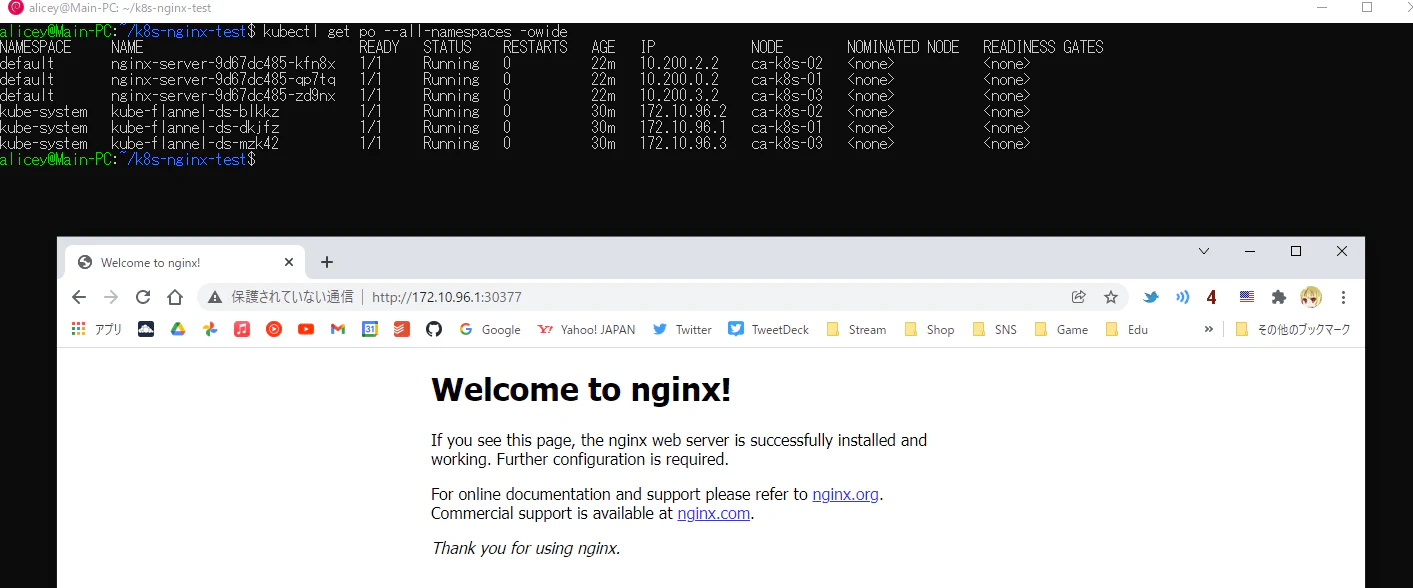1413x588 pixels.
Task: Open the blue Twitter bird extension
Action: pyautogui.click(x=1151, y=297)
